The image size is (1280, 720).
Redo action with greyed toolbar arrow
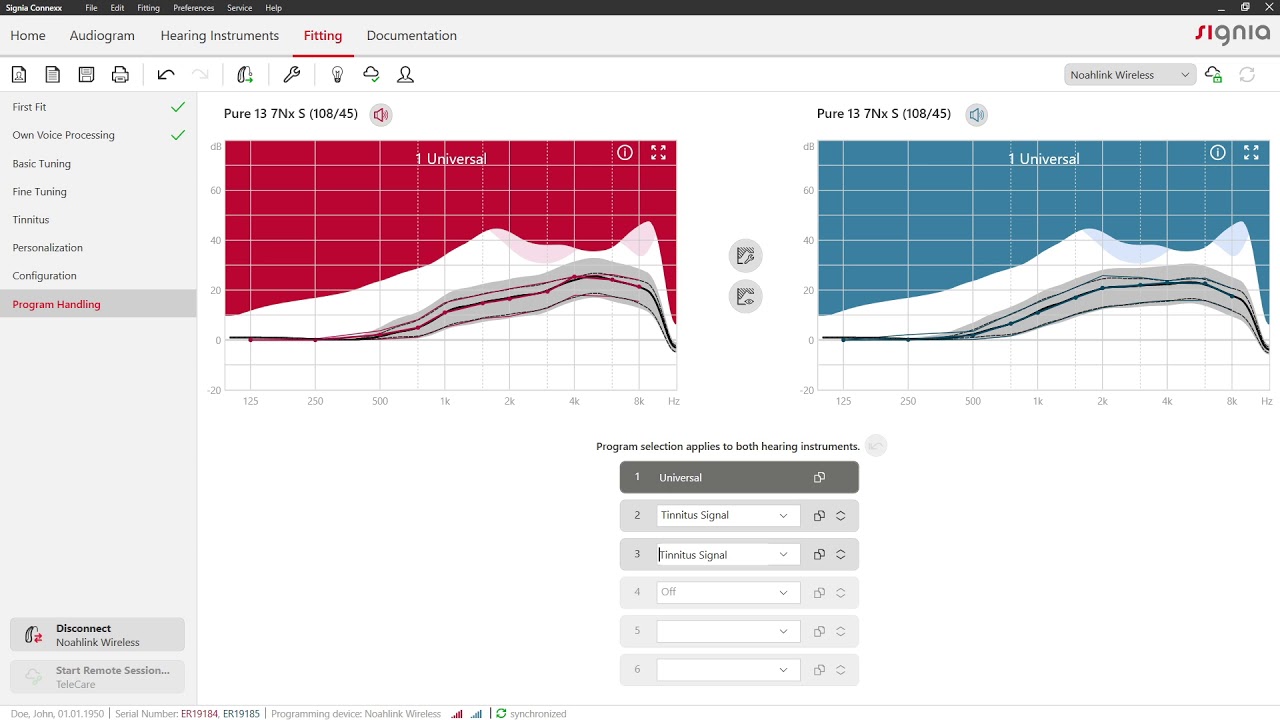200,74
